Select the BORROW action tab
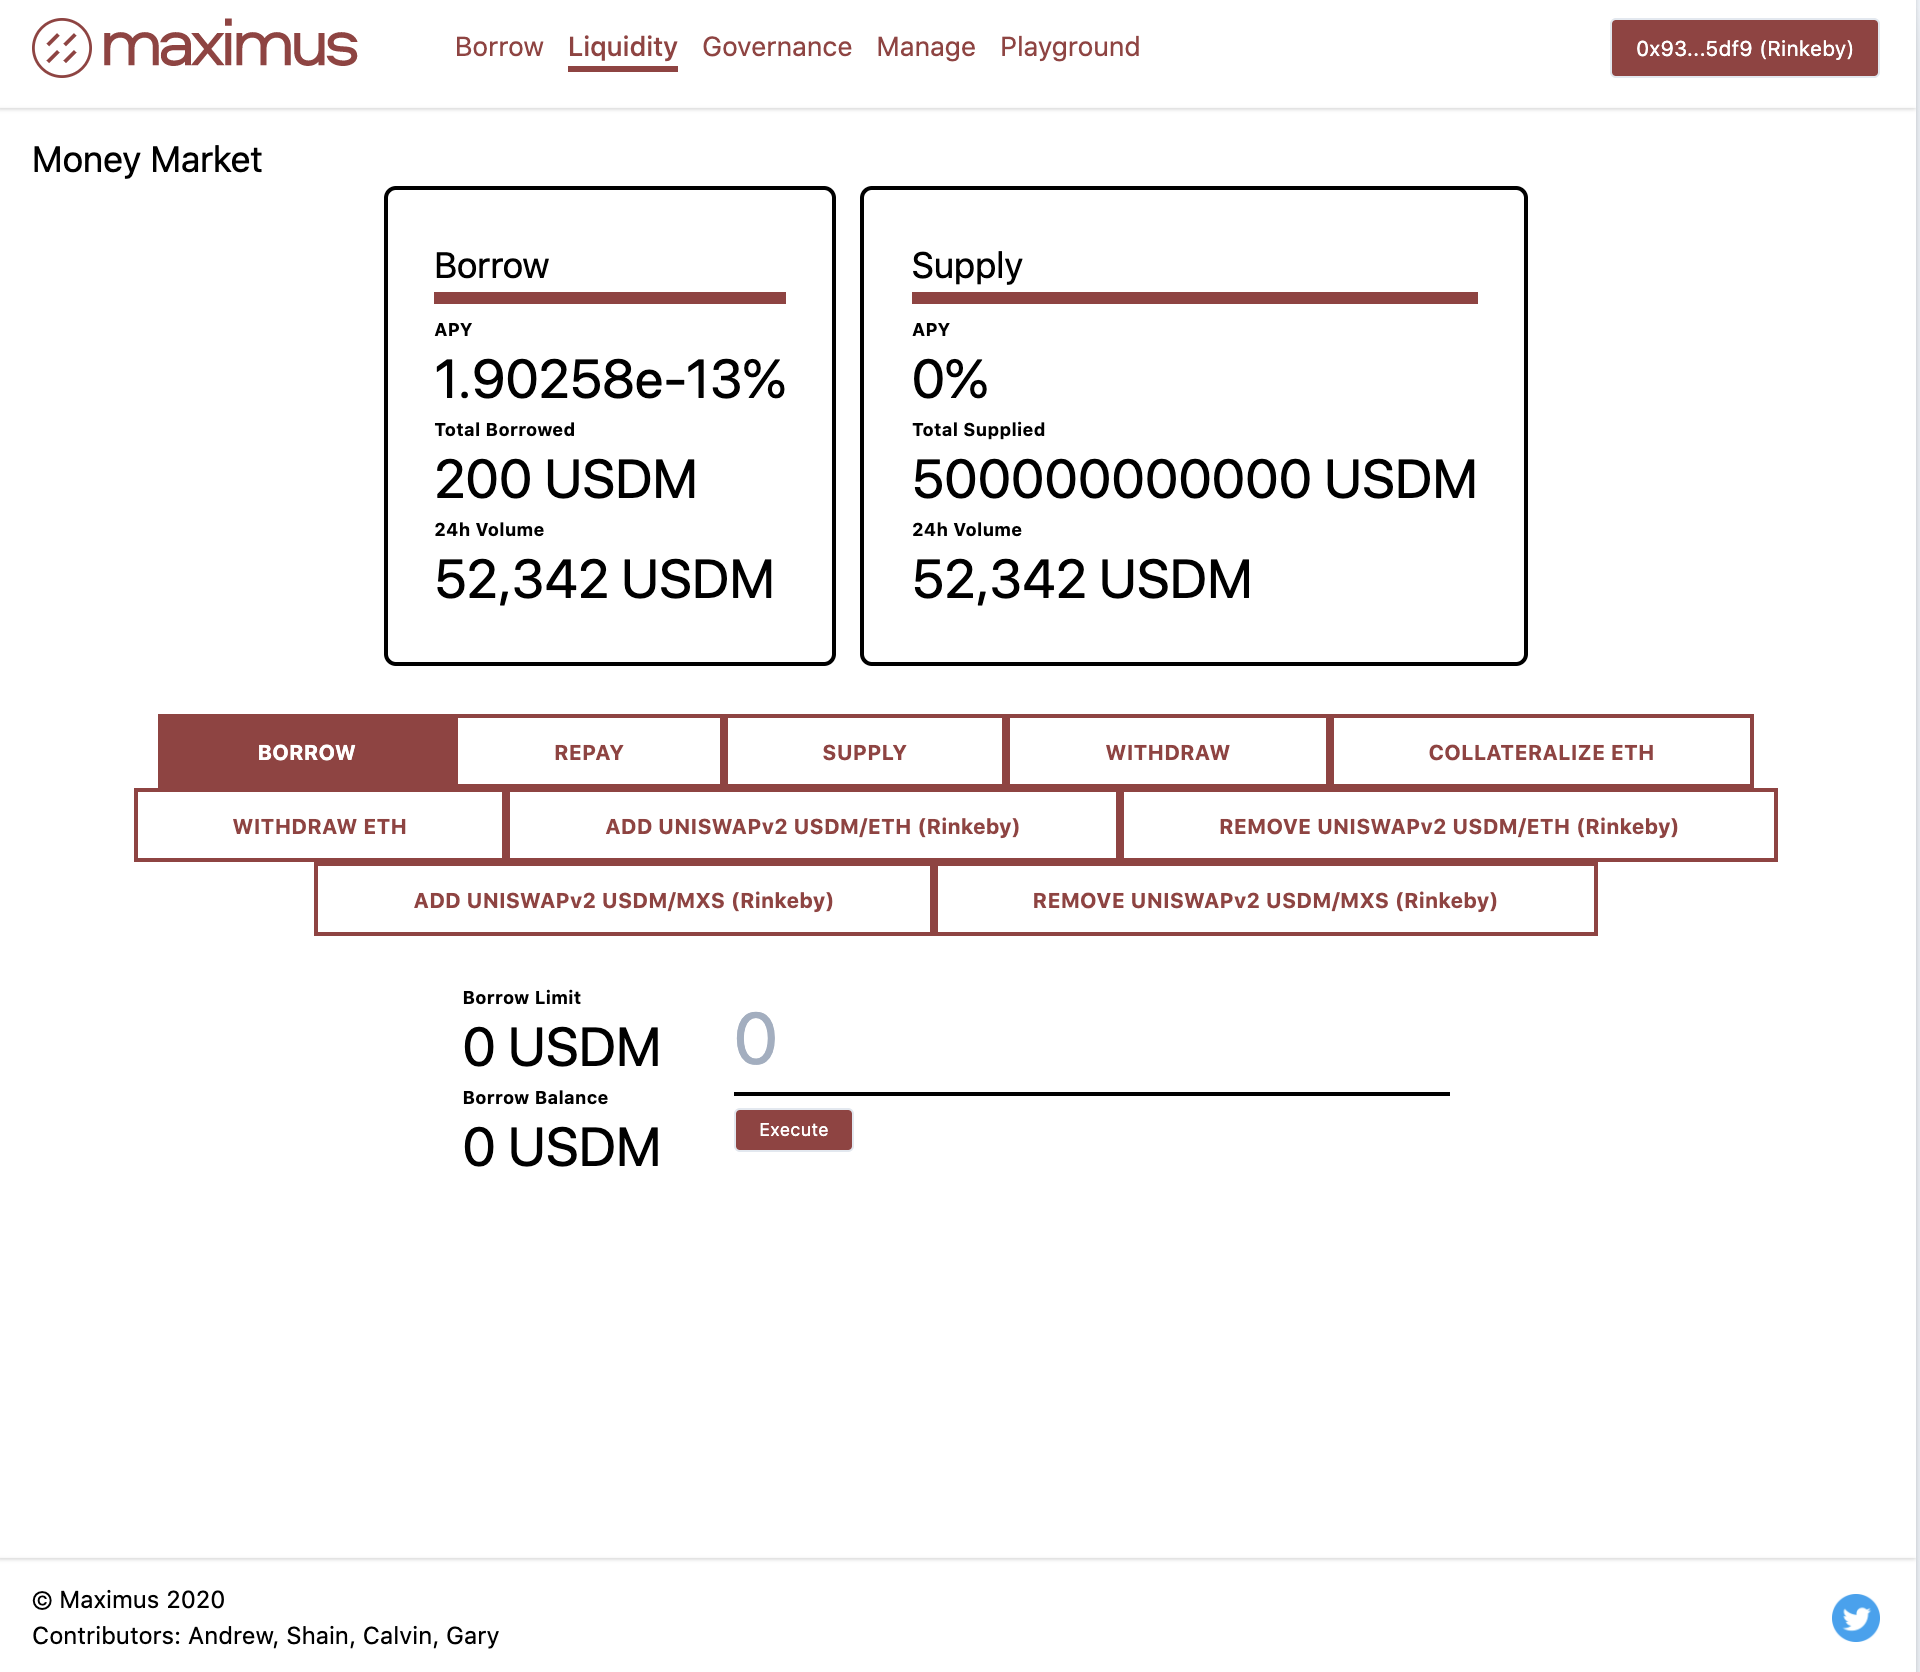The width and height of the screenshot is (1920, 1672). click(306, 752)
